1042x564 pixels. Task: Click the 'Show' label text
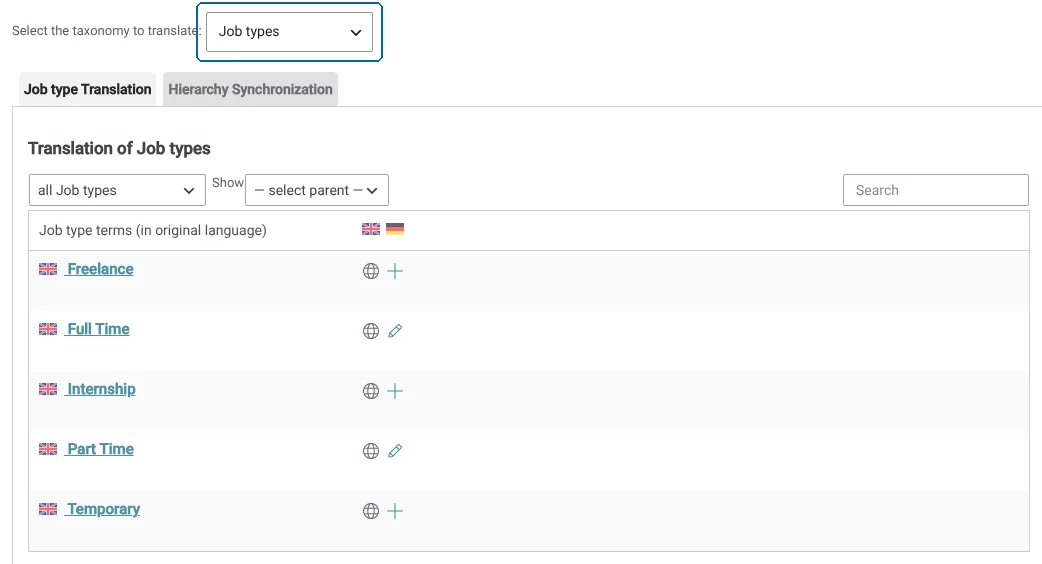(x=227, y=183)
